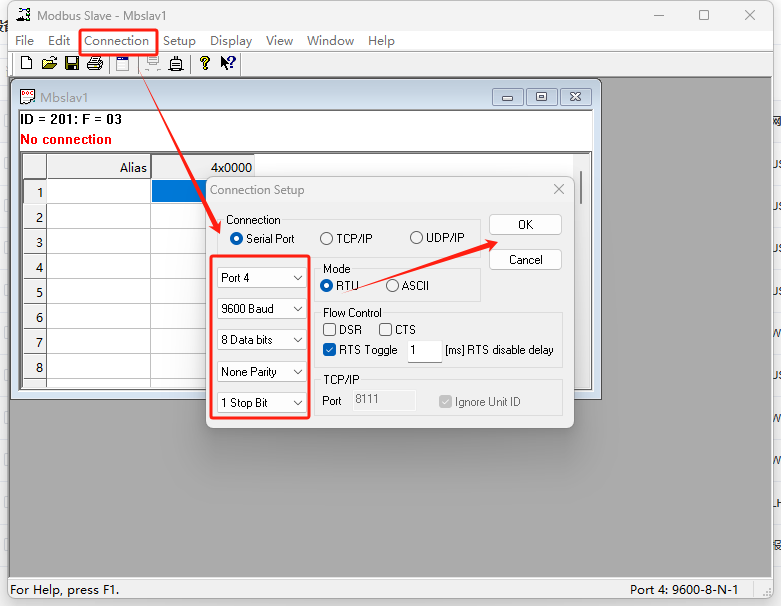Click the RTS disable delay input field
781x606 pixels.
(x=424, y=350)
